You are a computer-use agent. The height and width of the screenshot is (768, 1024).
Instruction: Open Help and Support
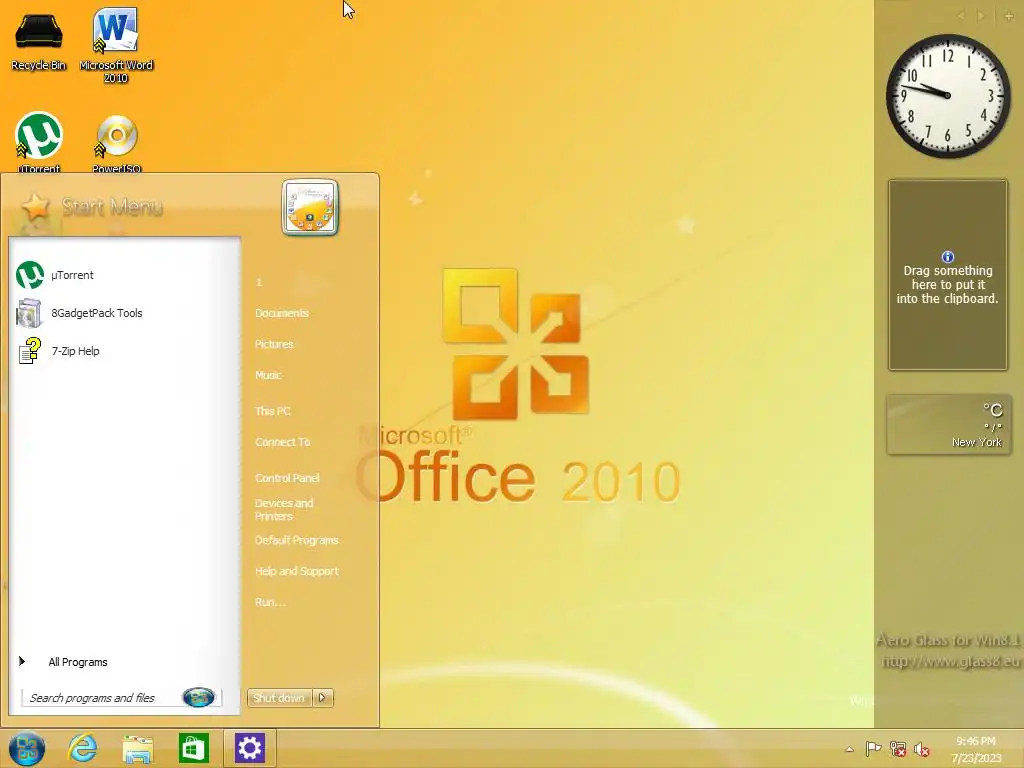(x=297, y=571)
